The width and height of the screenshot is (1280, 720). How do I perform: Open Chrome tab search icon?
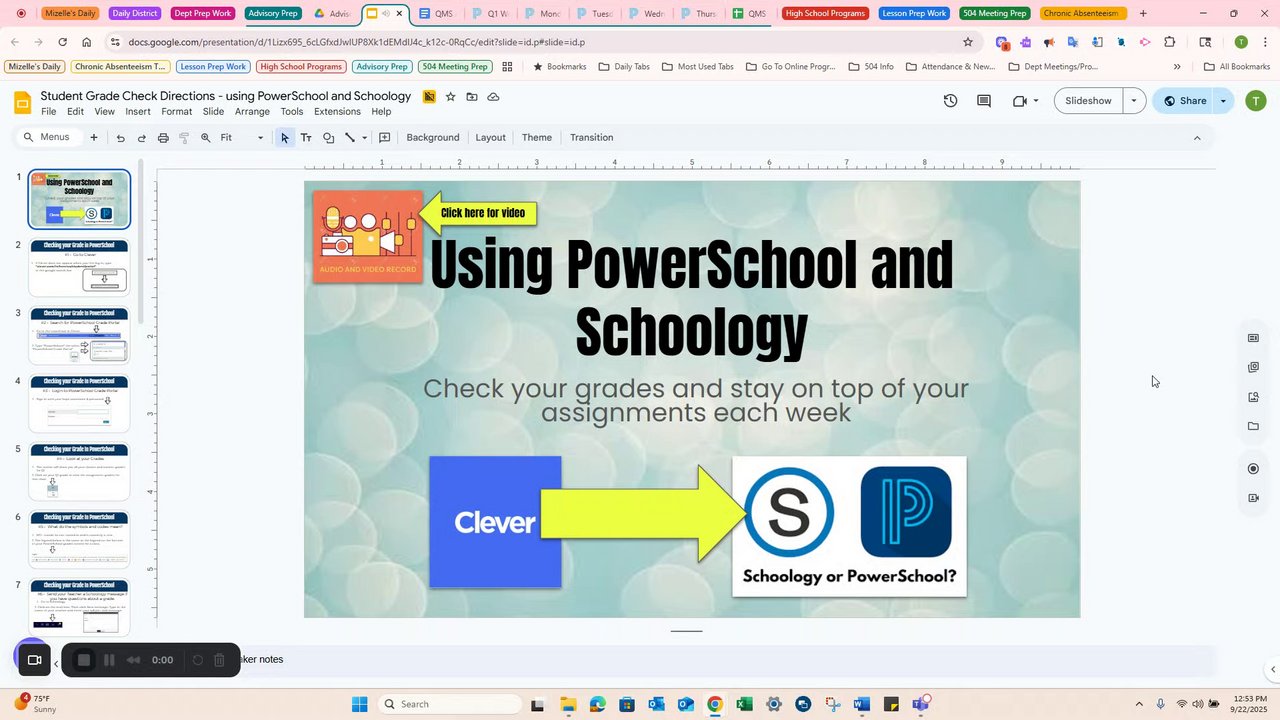click(1205, 42)
